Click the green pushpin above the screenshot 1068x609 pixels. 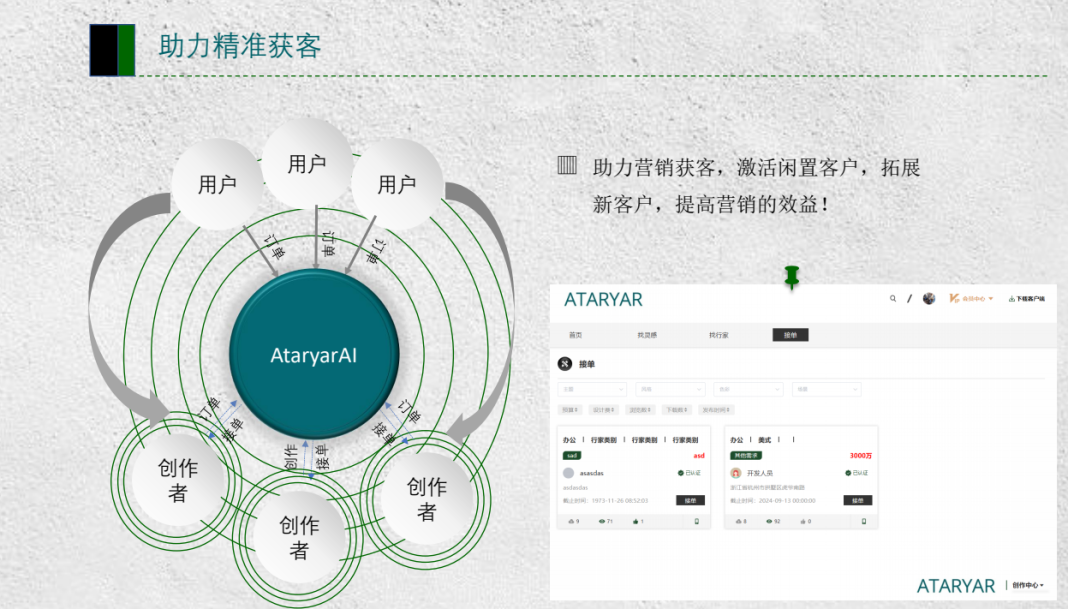click(x=791, y=277)
